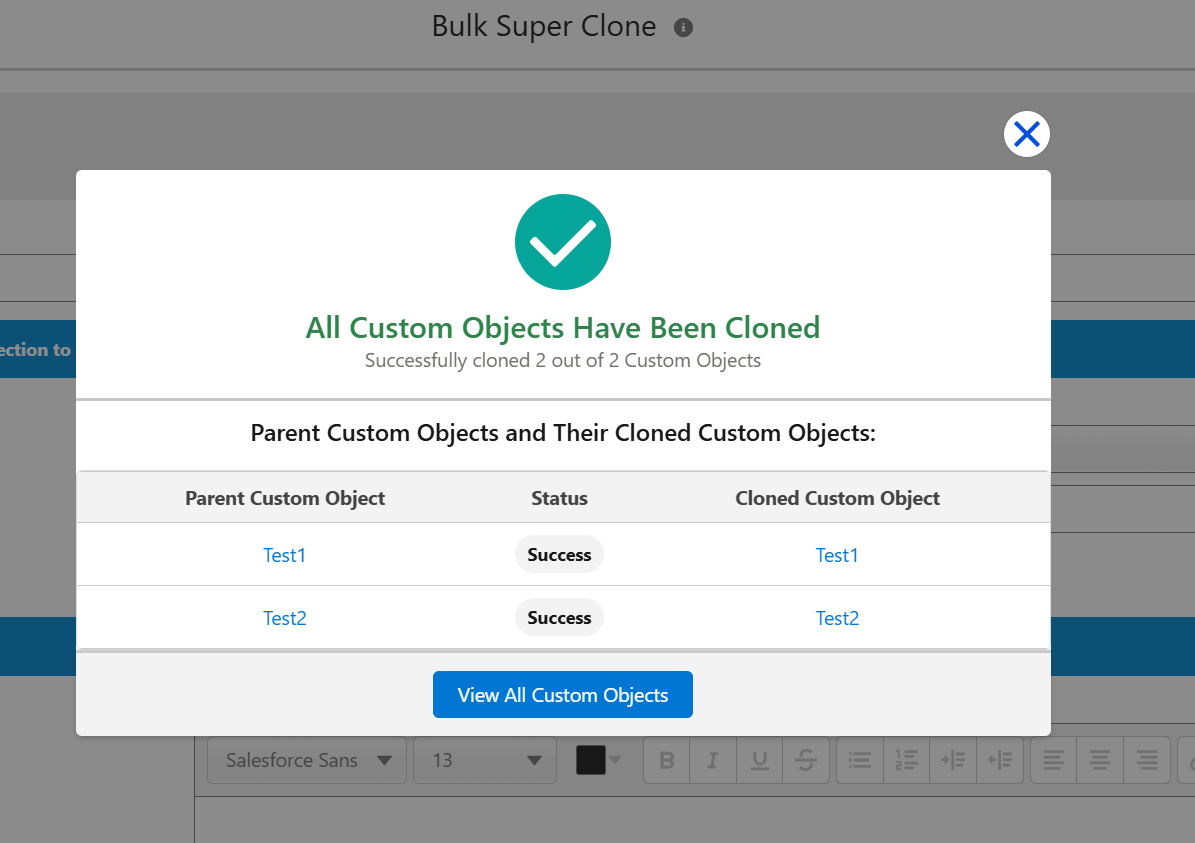Increase the paragraph indent
The width and height of the screenshot is (1195, 843).
point(953,760)
